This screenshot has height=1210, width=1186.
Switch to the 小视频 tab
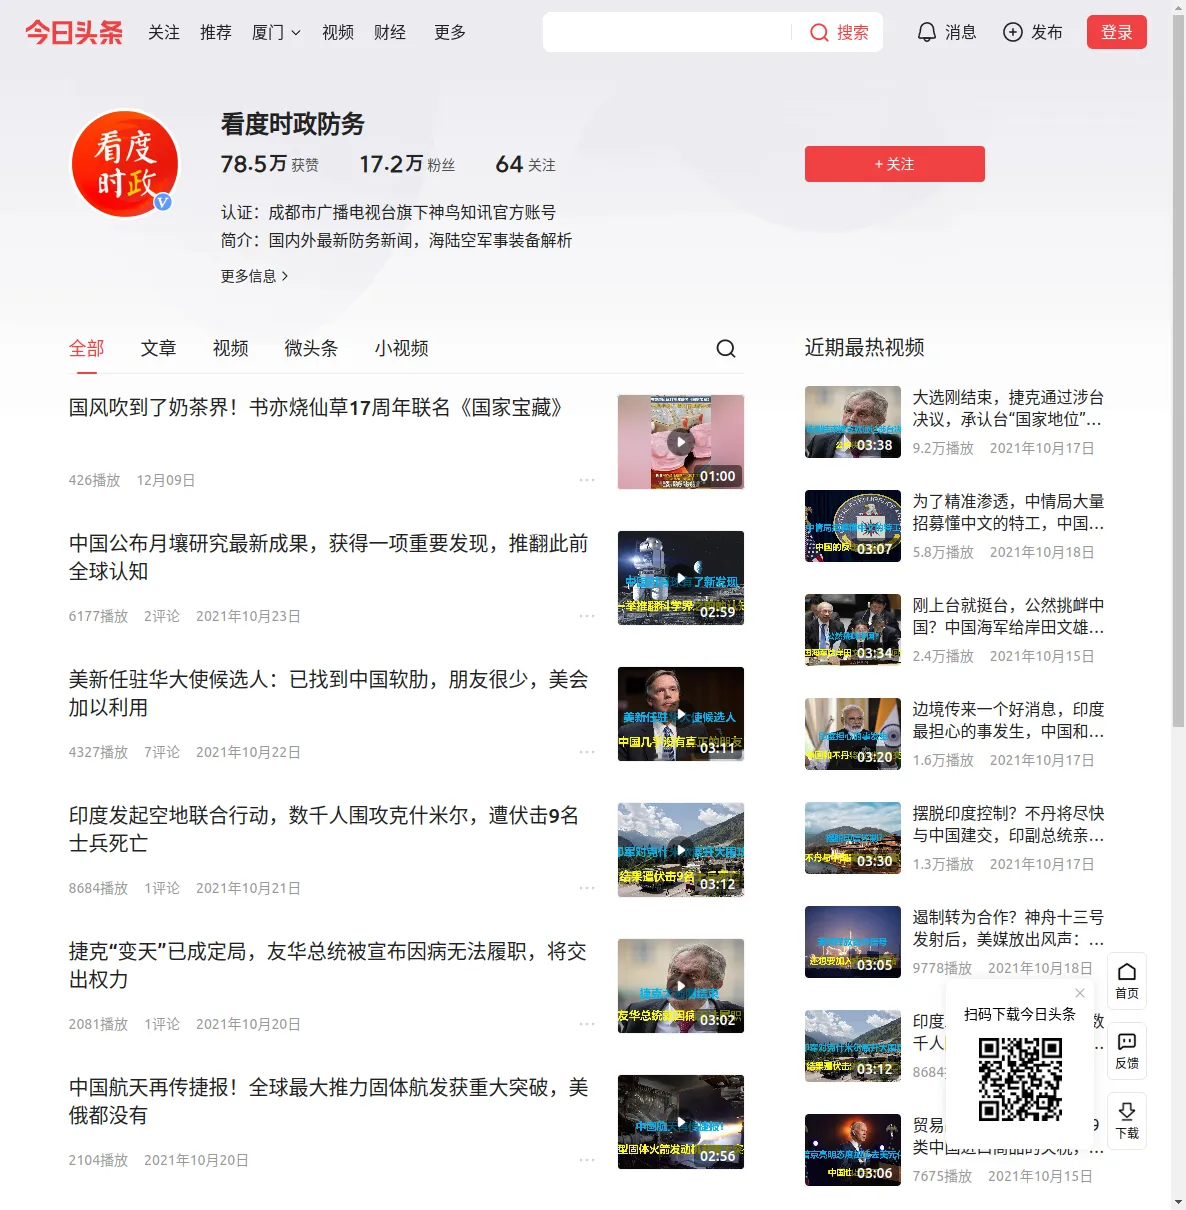[402, 348]
